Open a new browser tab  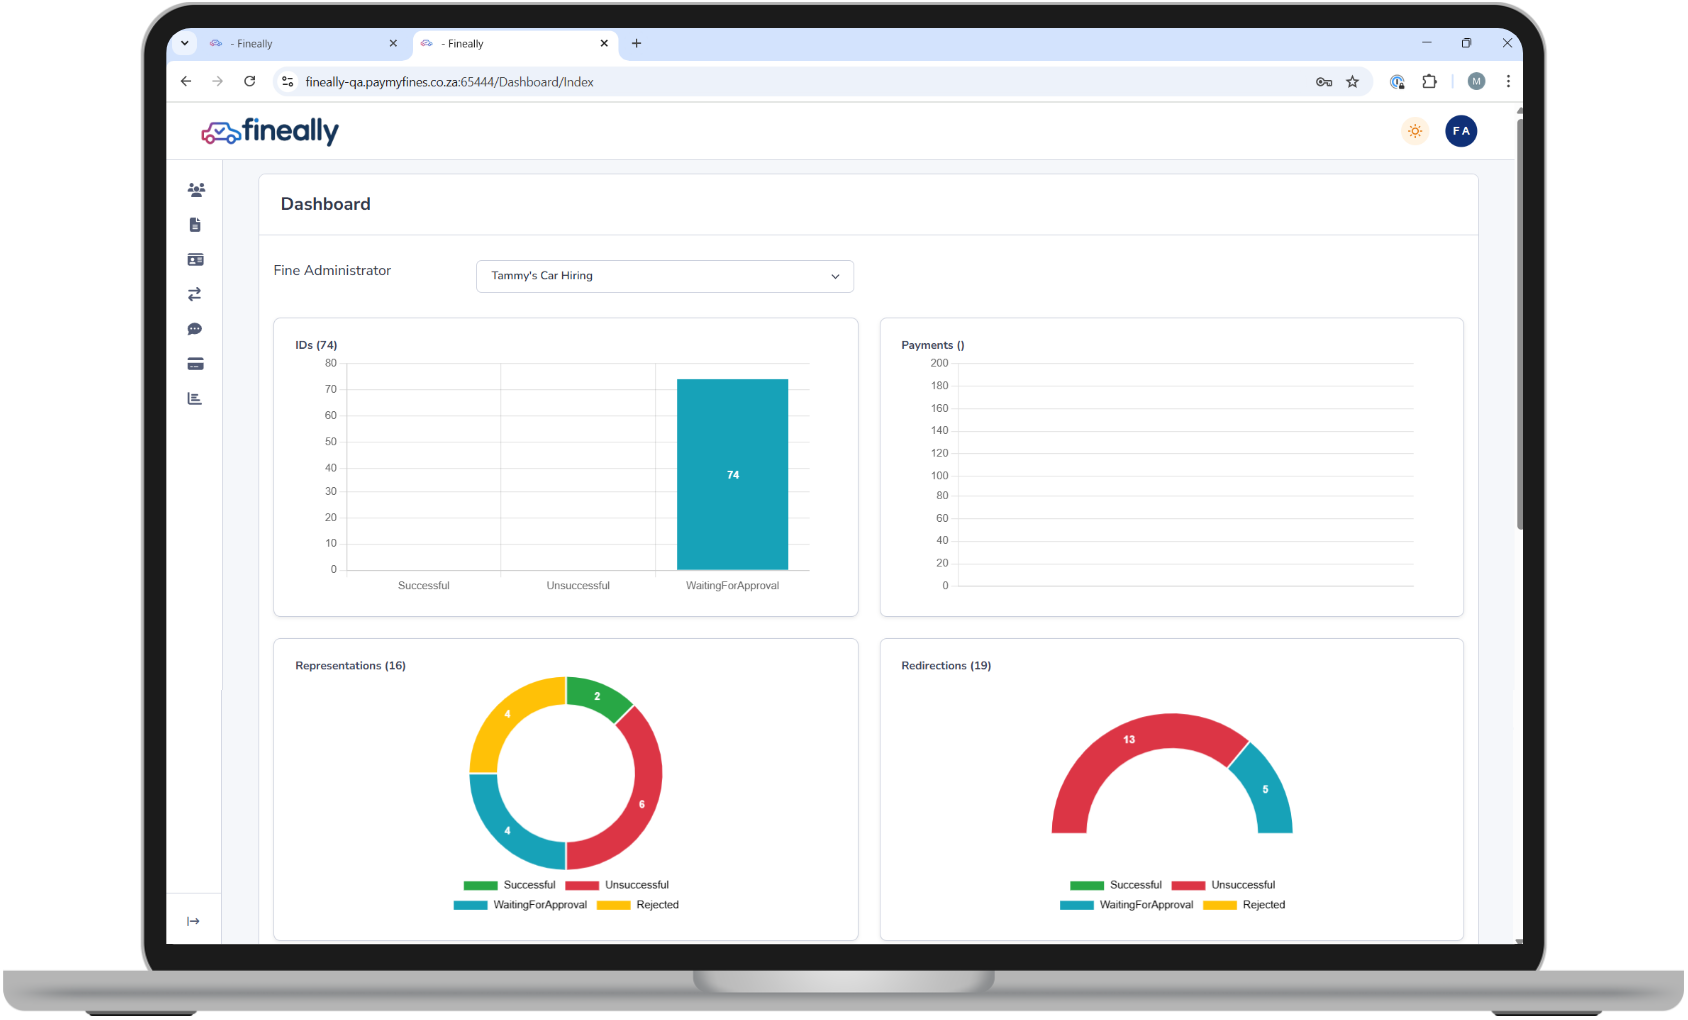pos(636,43)
